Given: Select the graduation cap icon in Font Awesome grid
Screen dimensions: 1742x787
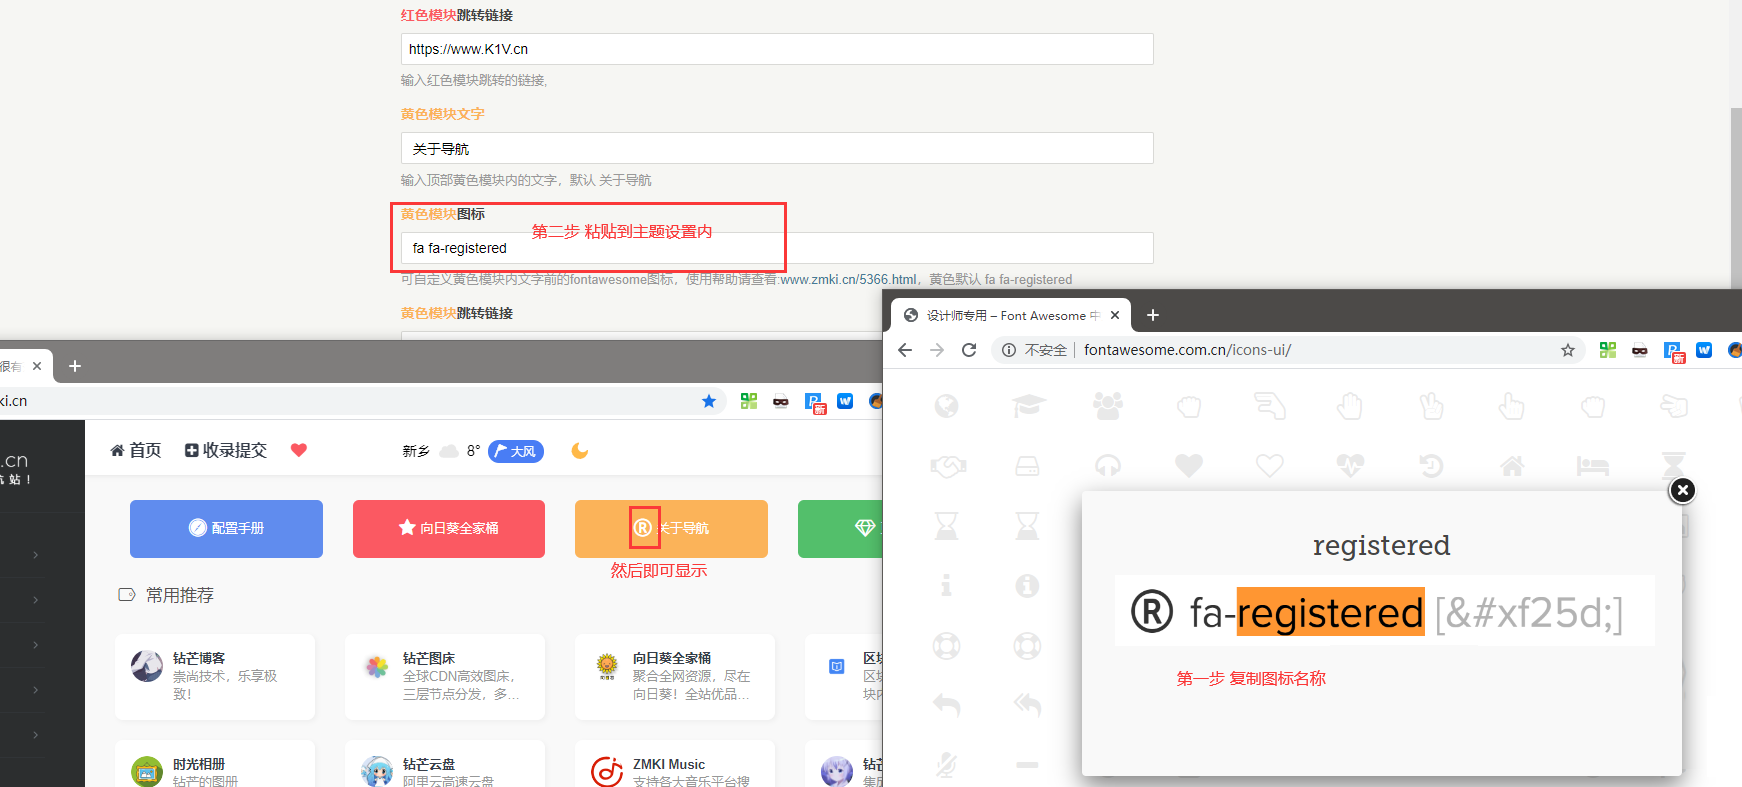Looking at the screenshot, I should click(x=1027, y=405).
